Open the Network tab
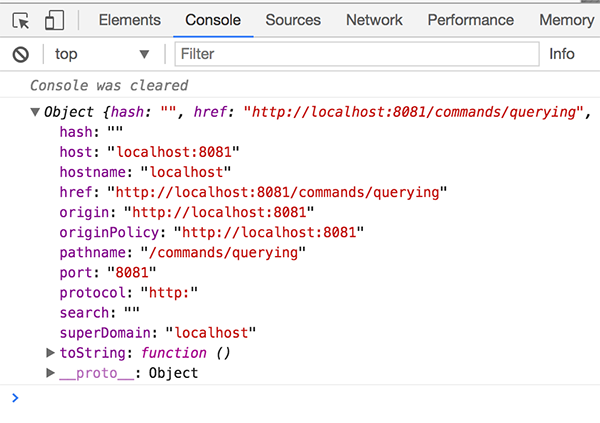This screenshot has height=423, width=600. click(x=374, y=20)
